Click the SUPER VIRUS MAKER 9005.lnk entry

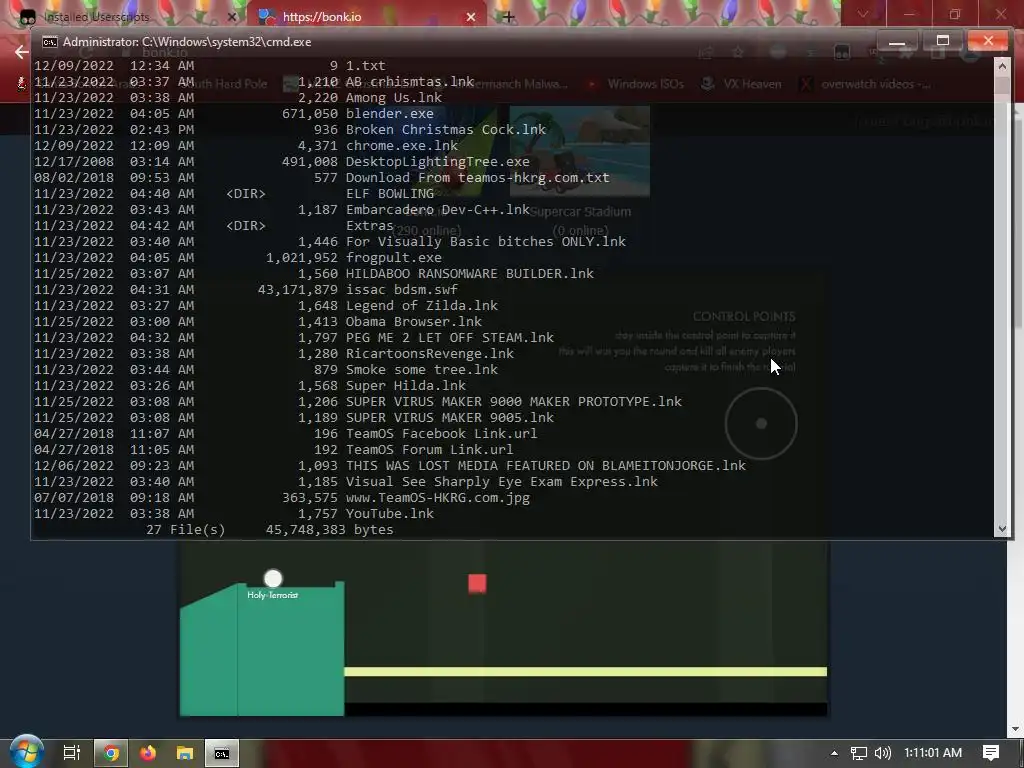pyautogui.click(x=449, y=417)
